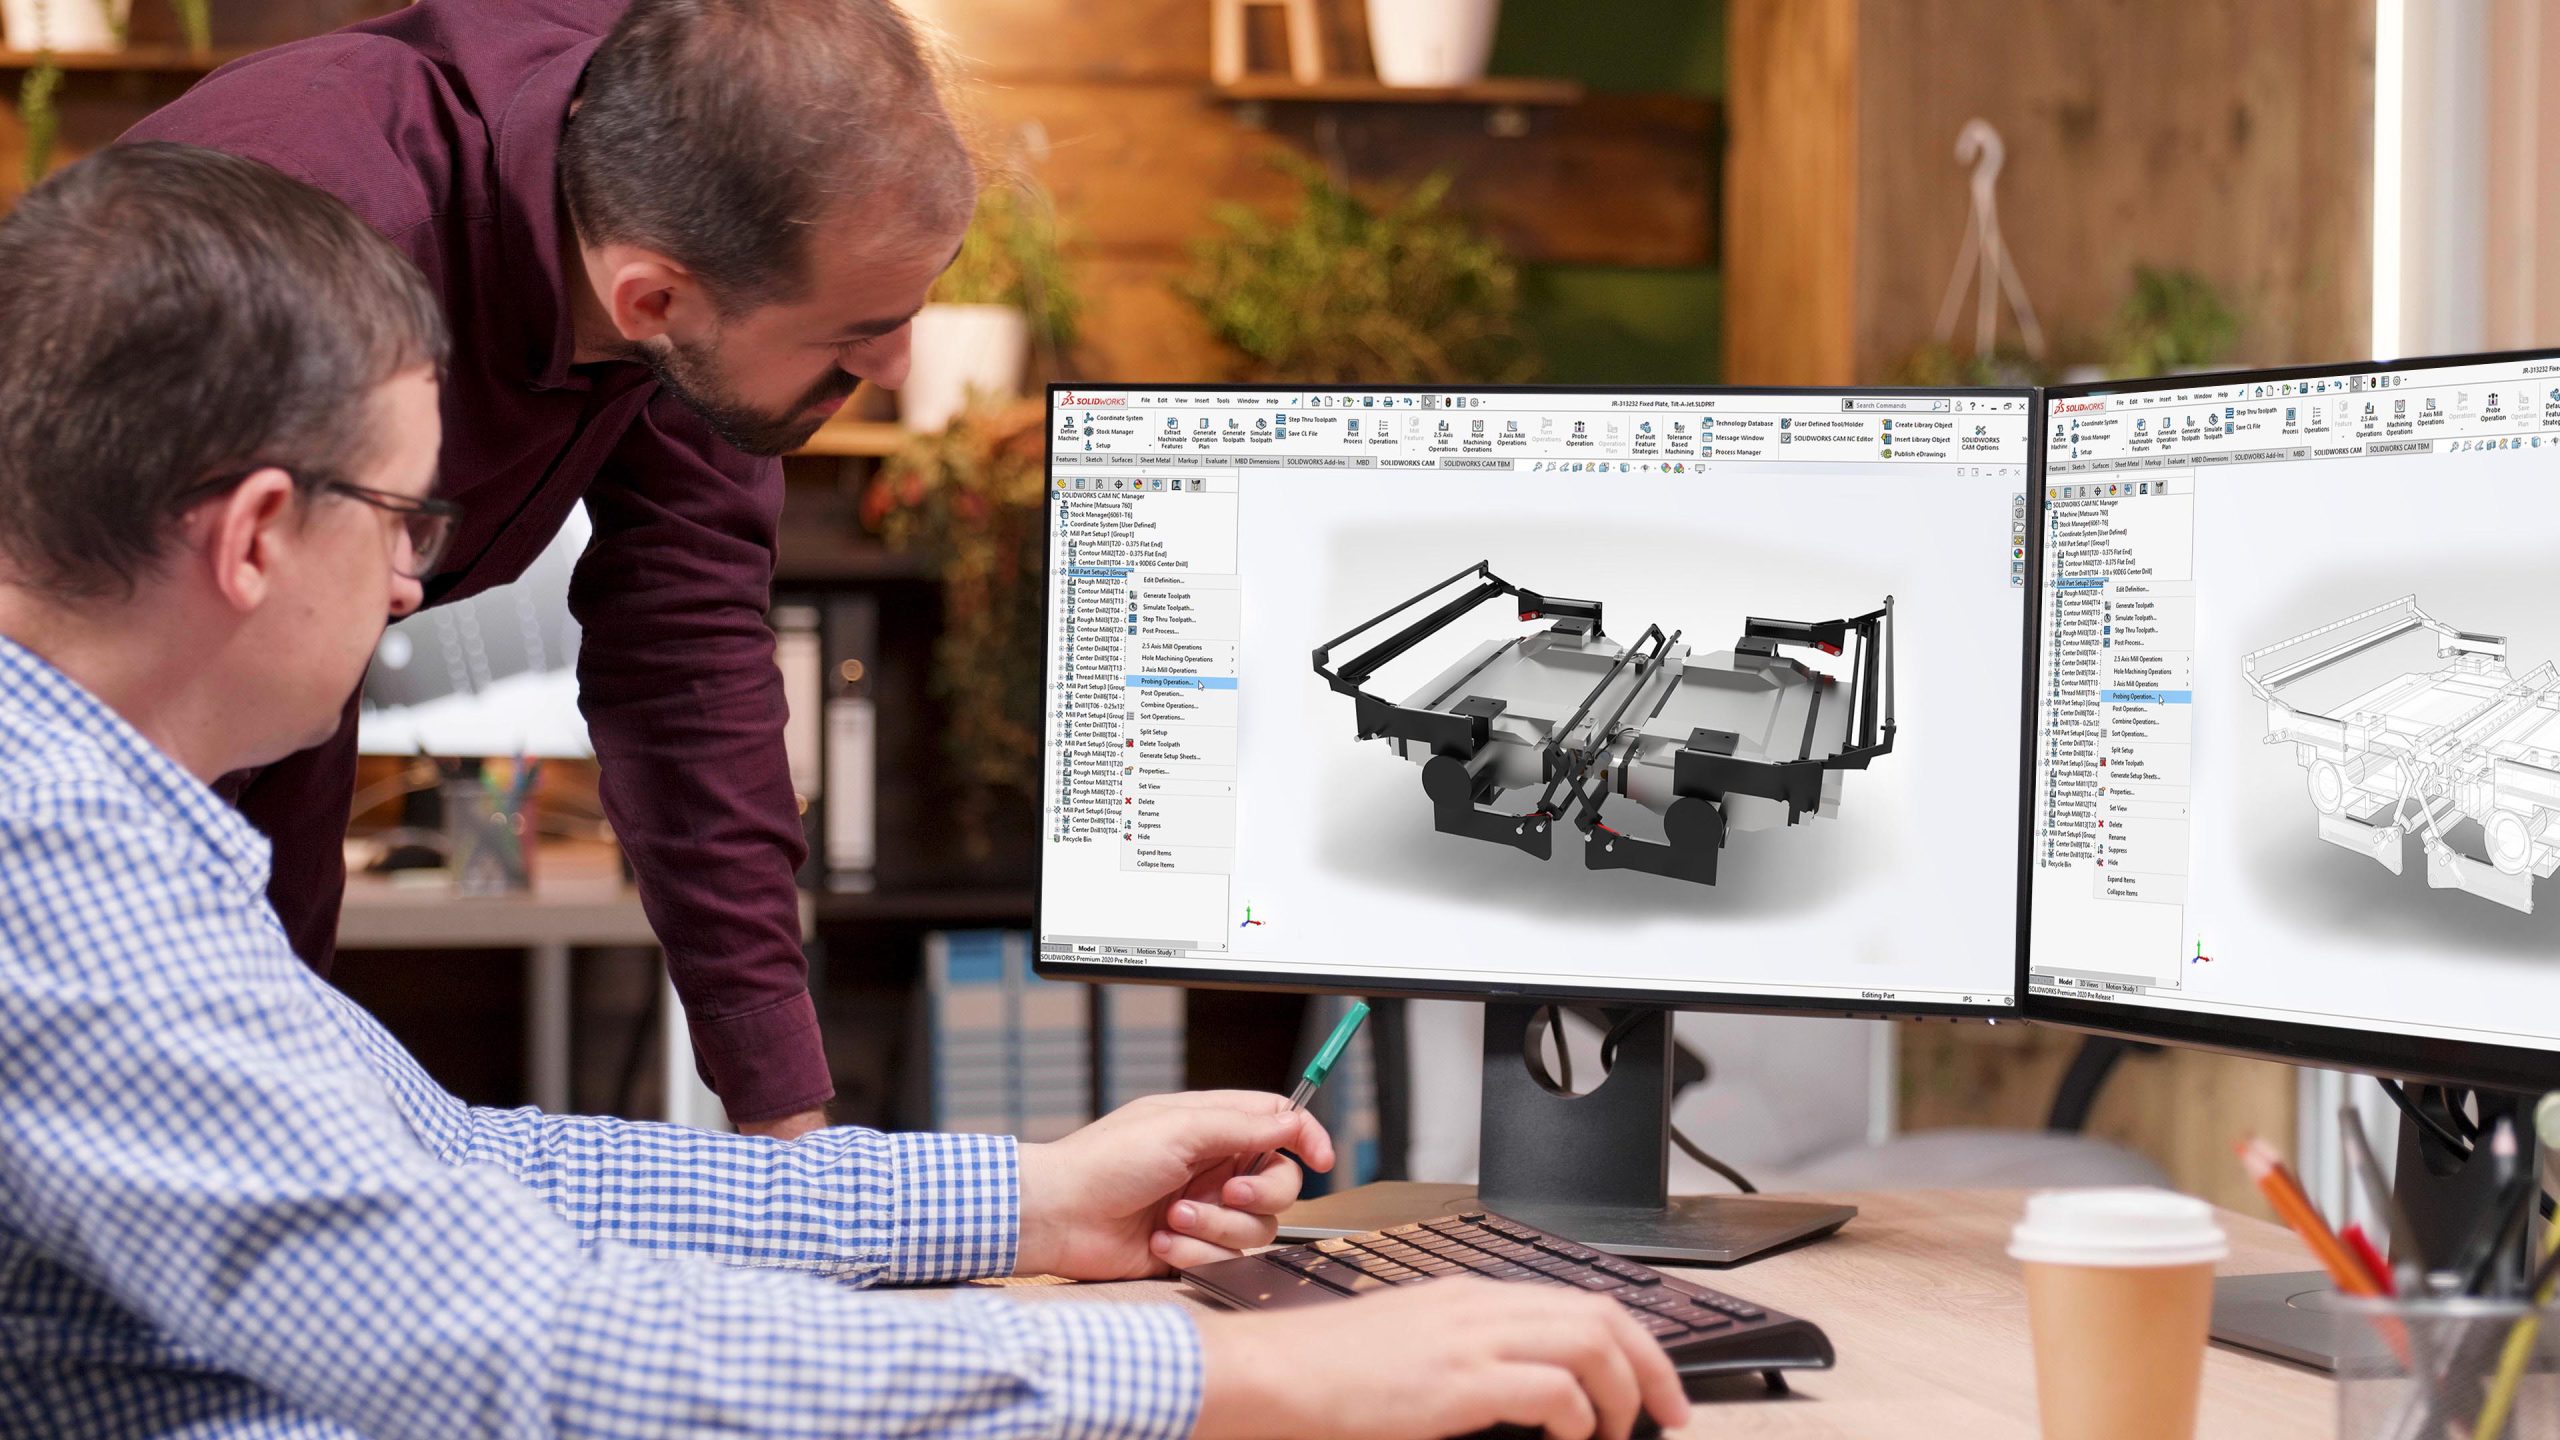Choose Edit Definition in left monitor context menu
The image size is (2560, 1440).
click(1164, 580)
